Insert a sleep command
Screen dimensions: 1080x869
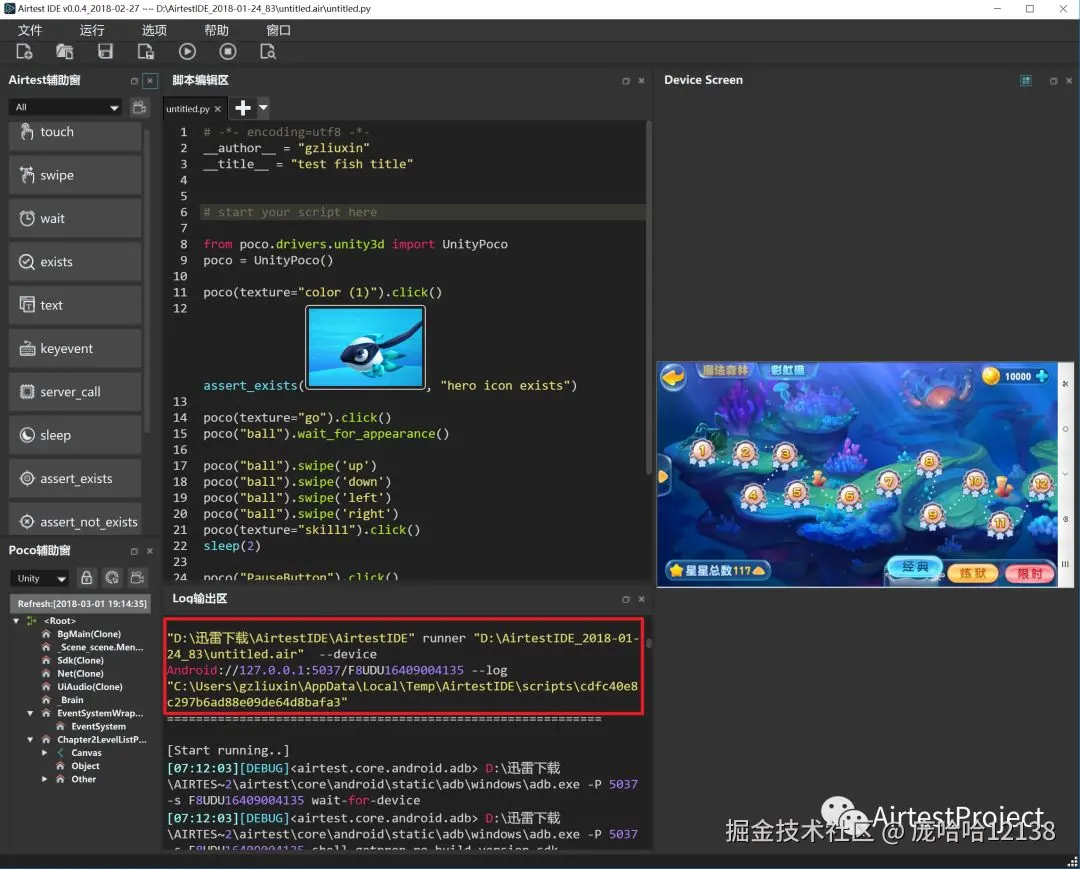click(x=75, y=436)
